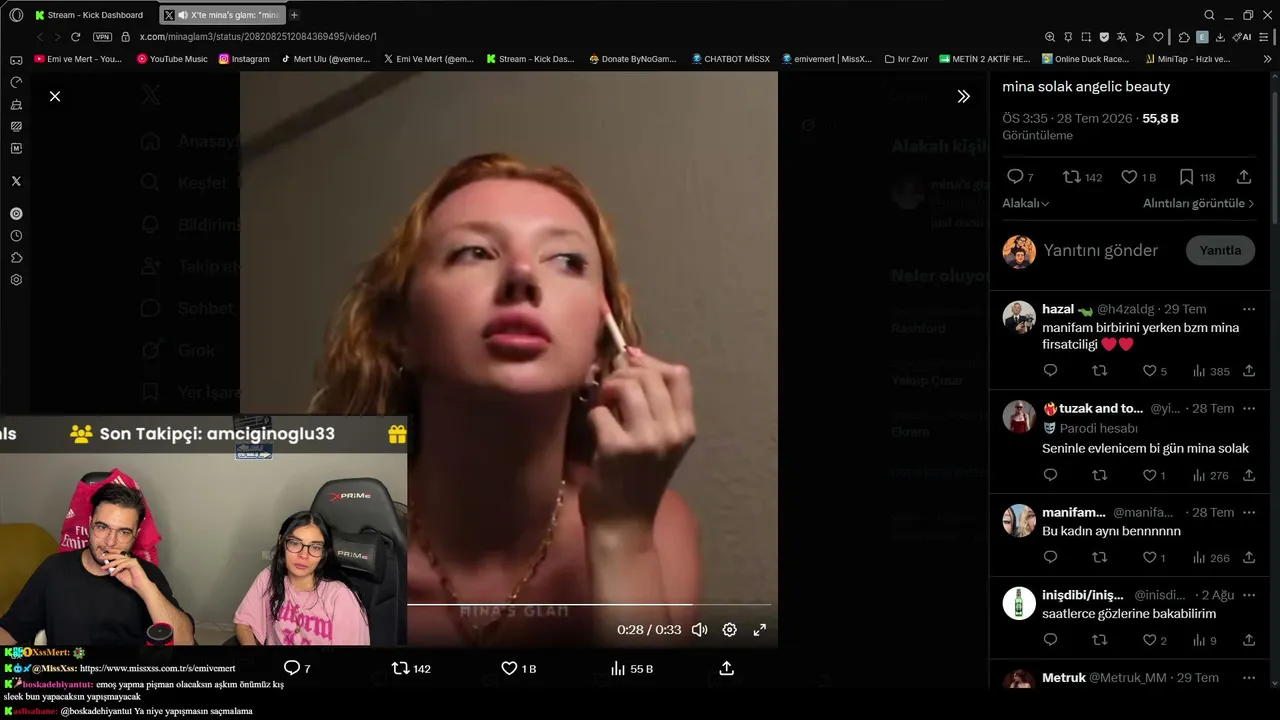Like the Bu kadın aynı bennnnnn reply
This screenshot has width=1280, height=720.
(x=1150, y=558)
